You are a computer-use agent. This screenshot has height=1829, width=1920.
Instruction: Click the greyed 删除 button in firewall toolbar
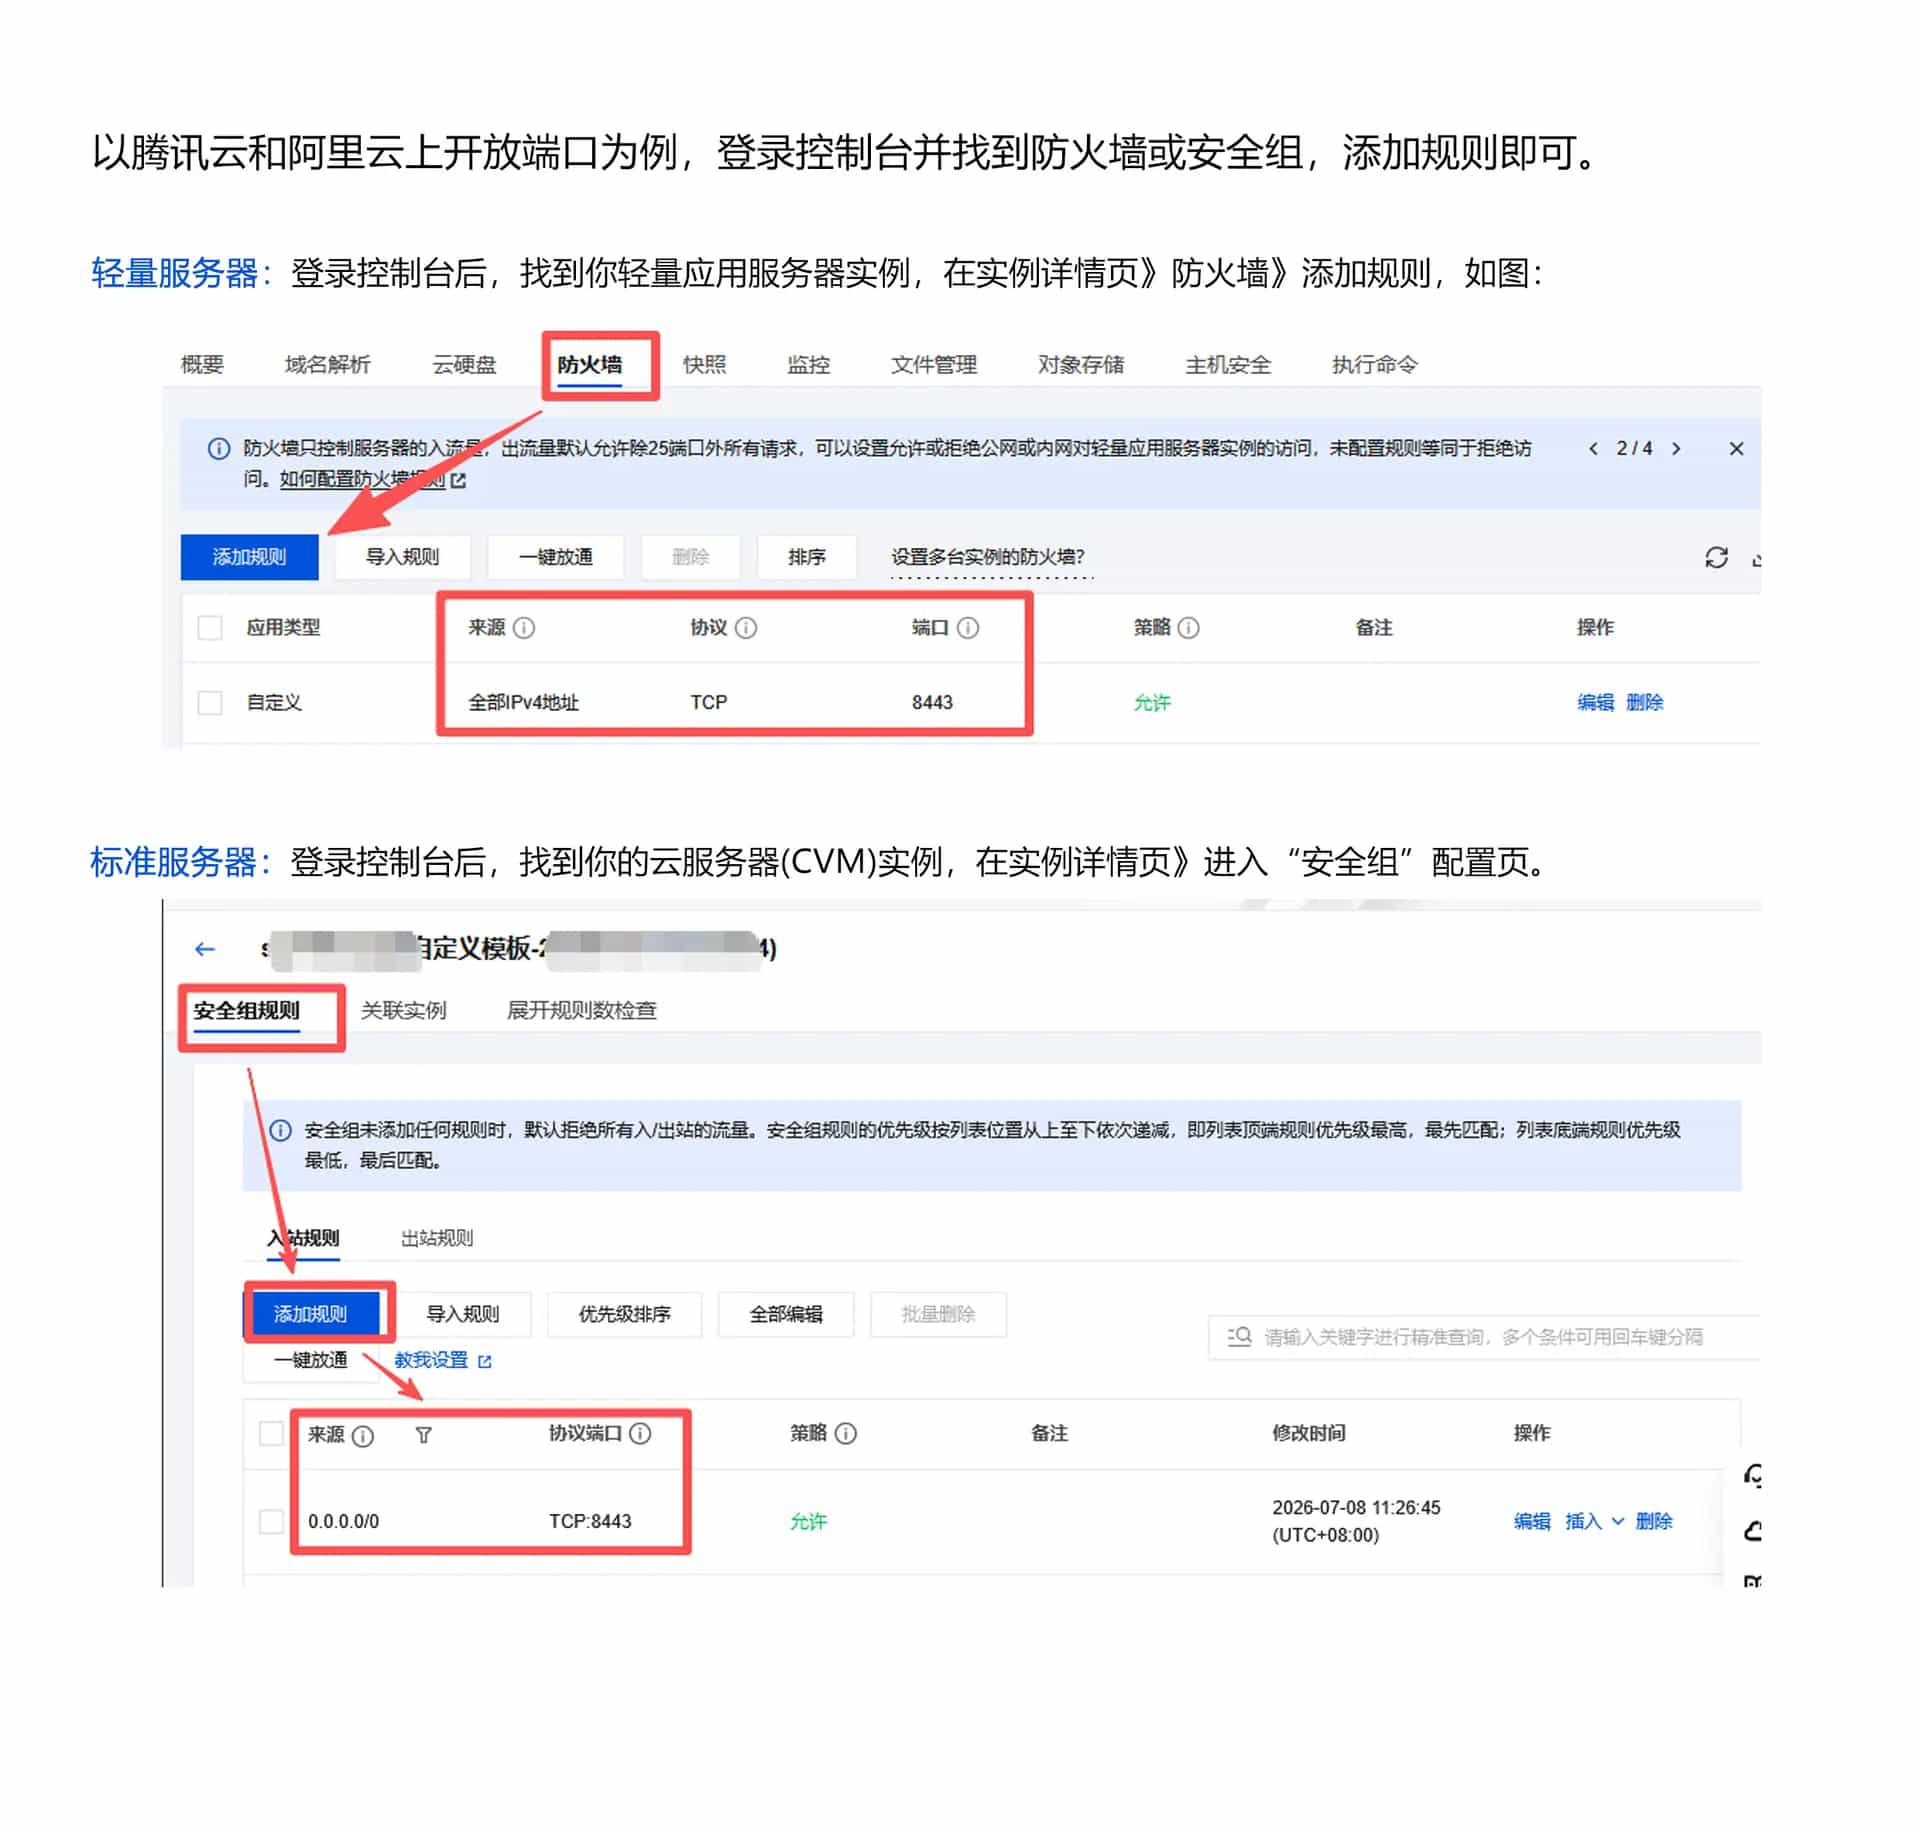(691, 557)
